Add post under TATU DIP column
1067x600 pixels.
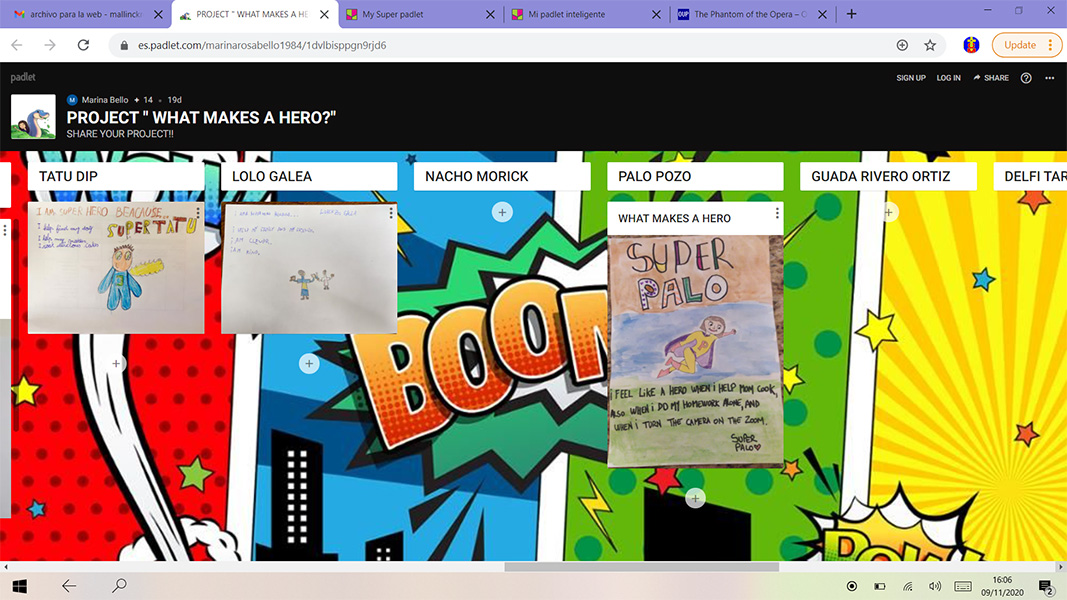pos(116,364)
